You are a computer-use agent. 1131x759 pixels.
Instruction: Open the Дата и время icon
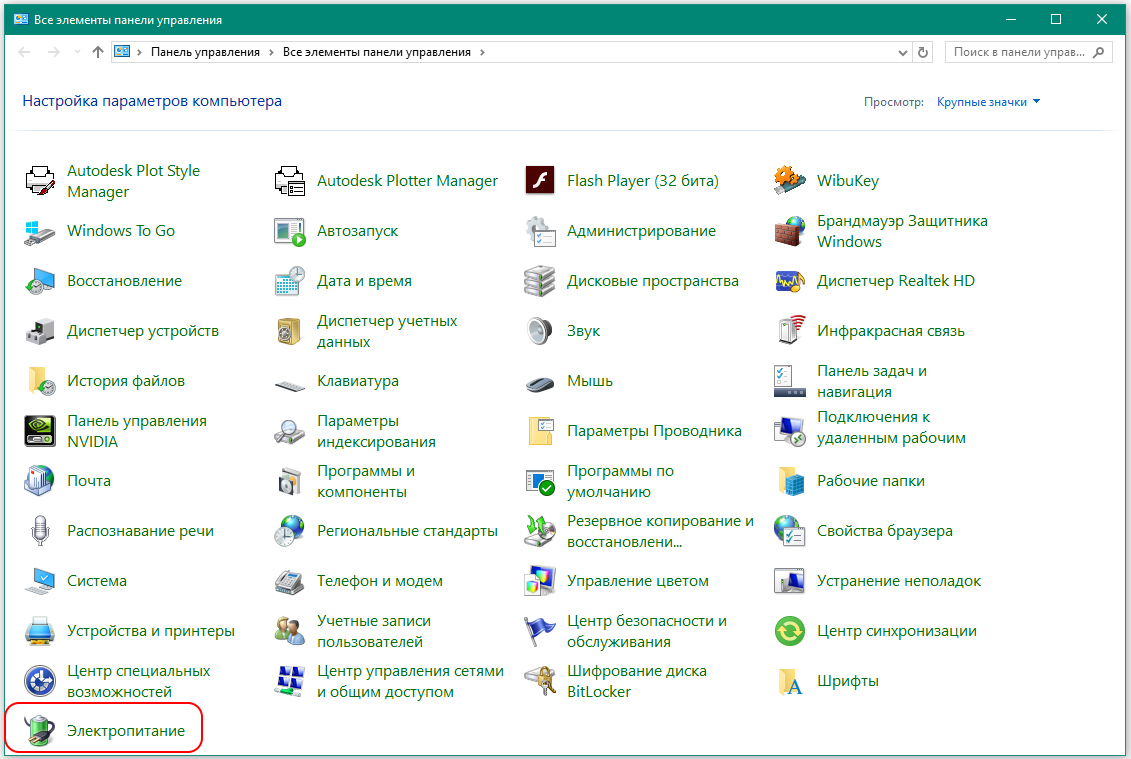(x=290, y=281)
